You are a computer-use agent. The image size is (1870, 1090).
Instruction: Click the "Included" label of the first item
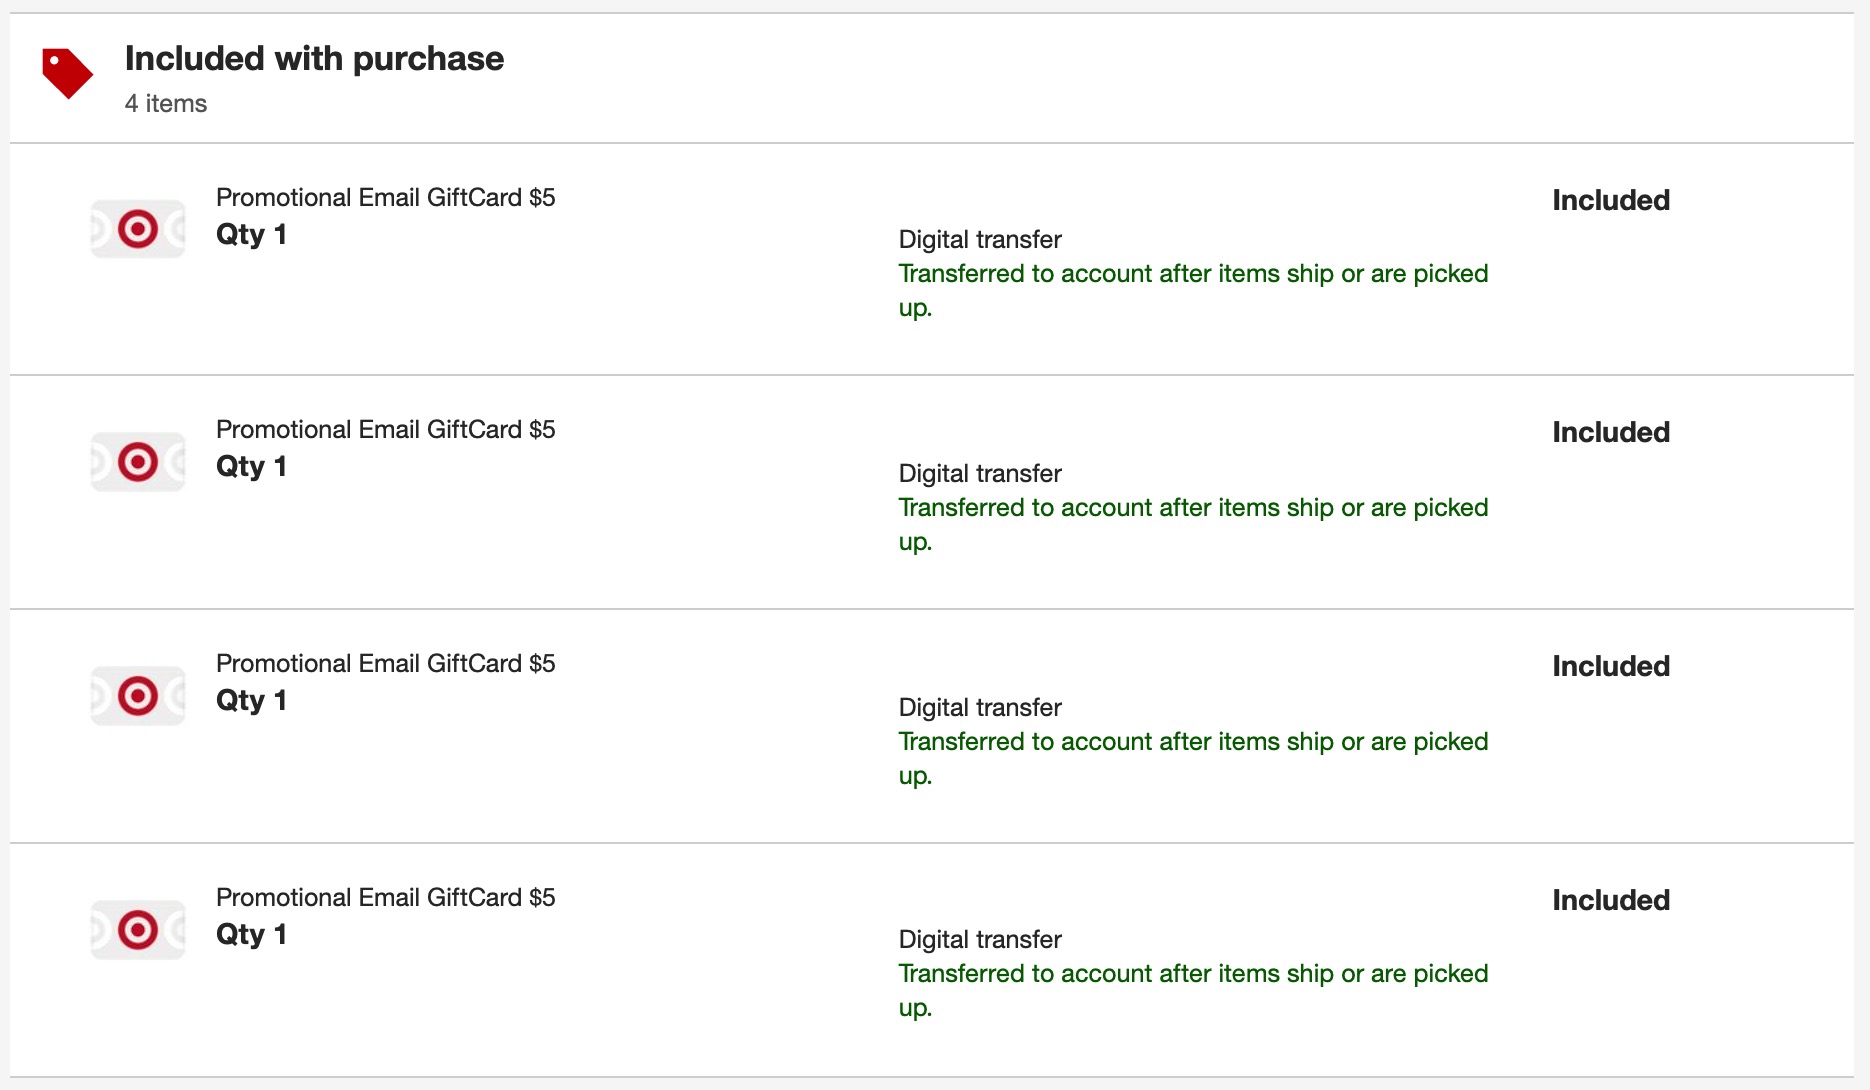point(1610,201)
